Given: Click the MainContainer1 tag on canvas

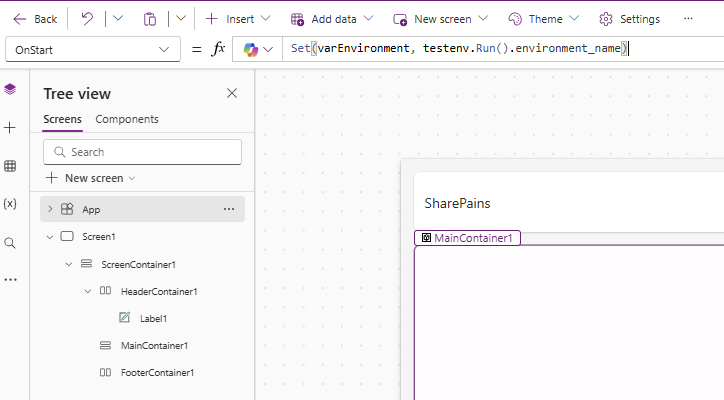Looking at the screenshot, I should (x=467, y=238).
